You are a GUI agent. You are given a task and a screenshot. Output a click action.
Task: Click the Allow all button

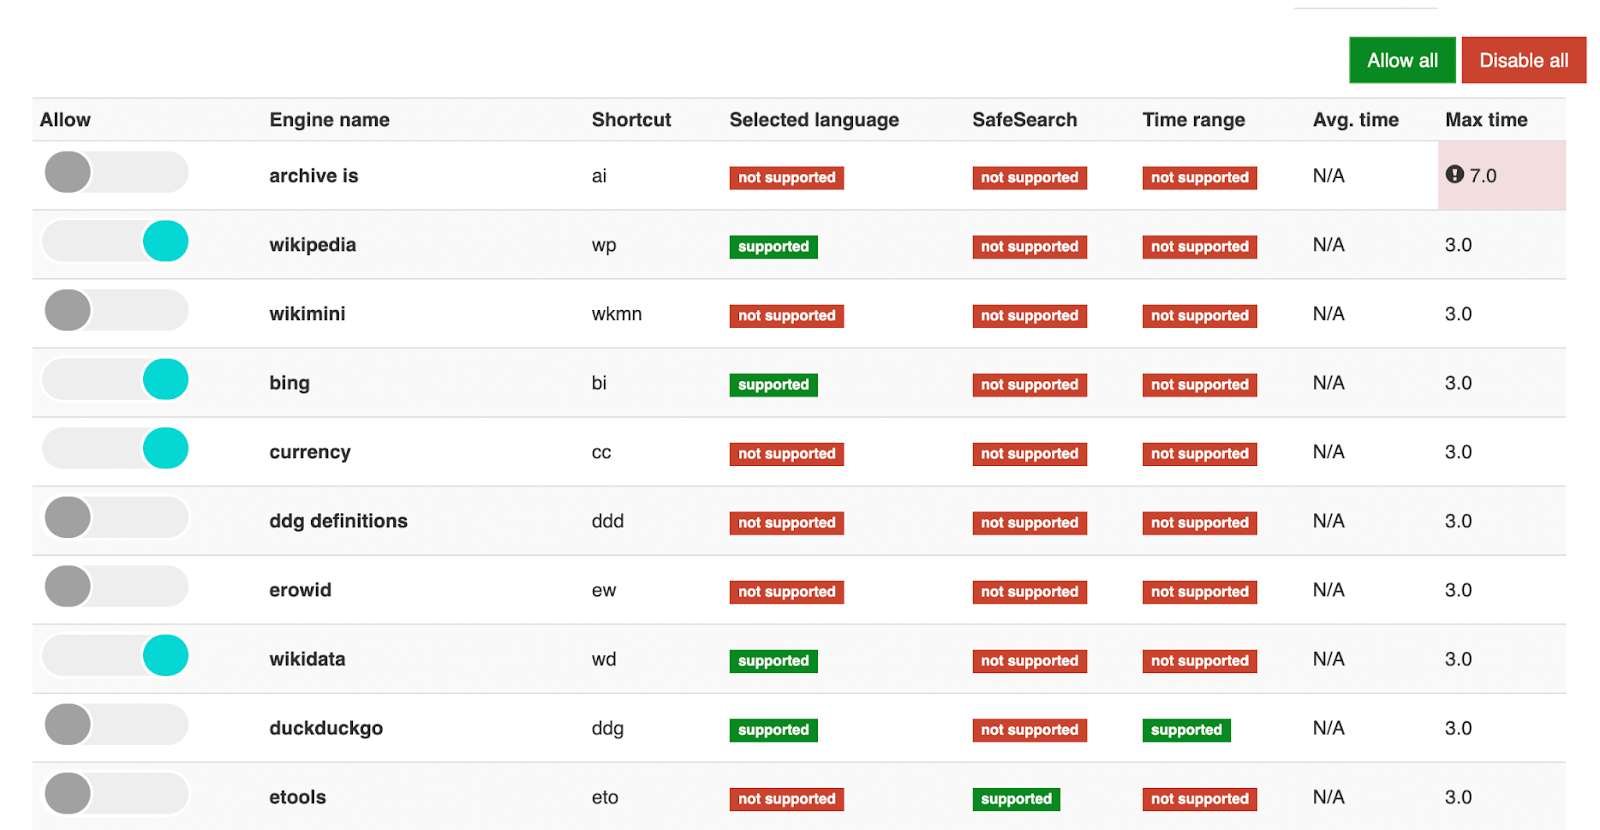1402,60
